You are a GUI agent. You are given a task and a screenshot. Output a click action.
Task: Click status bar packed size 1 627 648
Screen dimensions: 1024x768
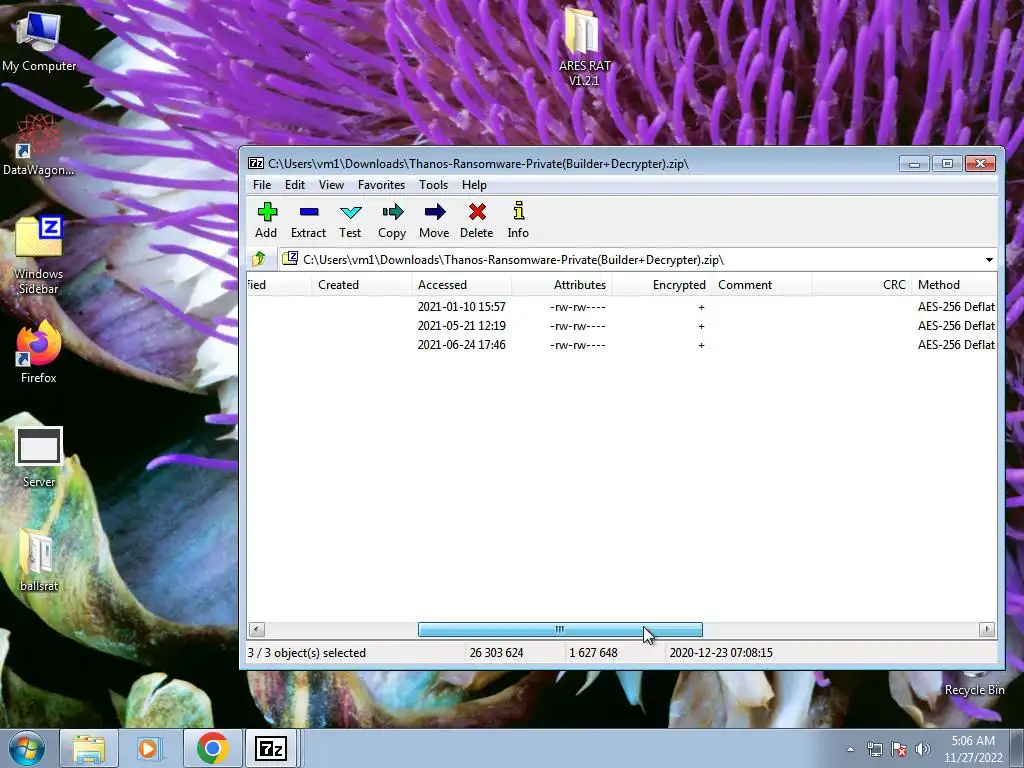coord(593,652)
